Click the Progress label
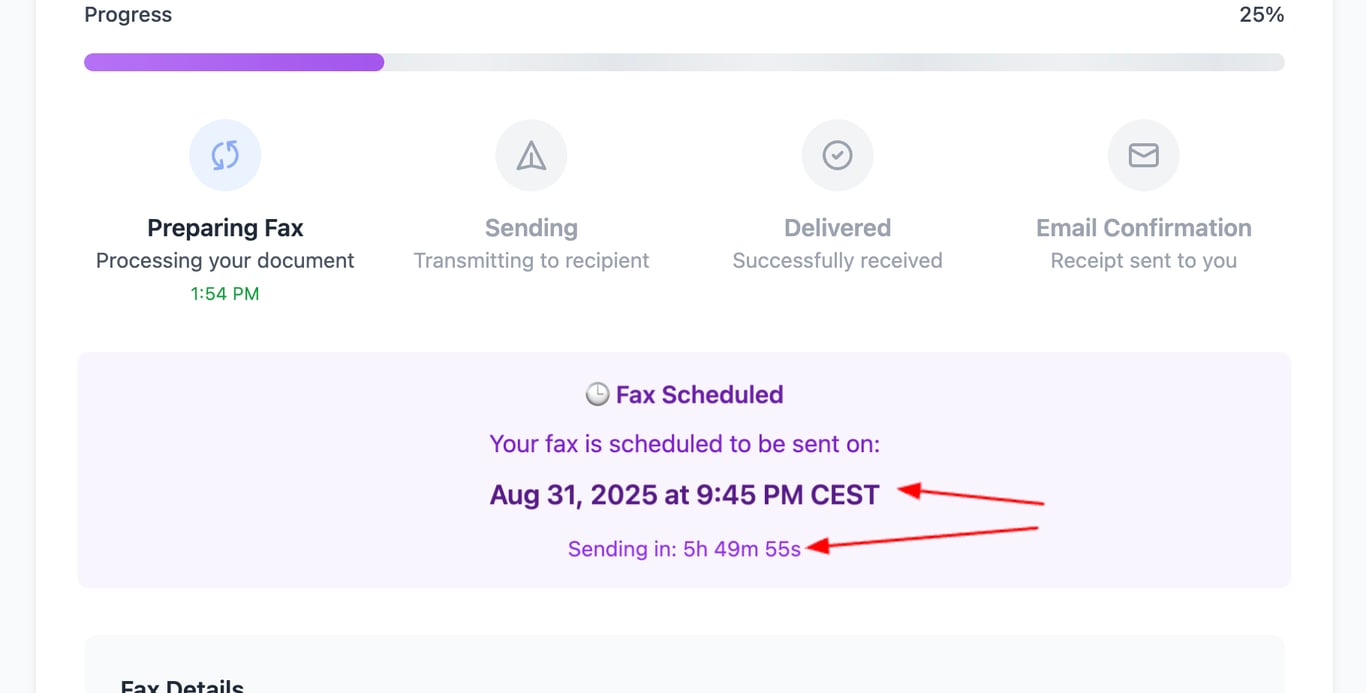 pyautogui.click(x=128, y=15)
